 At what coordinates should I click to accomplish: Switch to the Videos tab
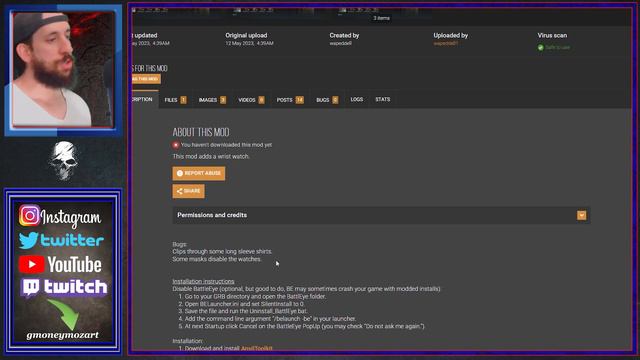pos(251,100)
